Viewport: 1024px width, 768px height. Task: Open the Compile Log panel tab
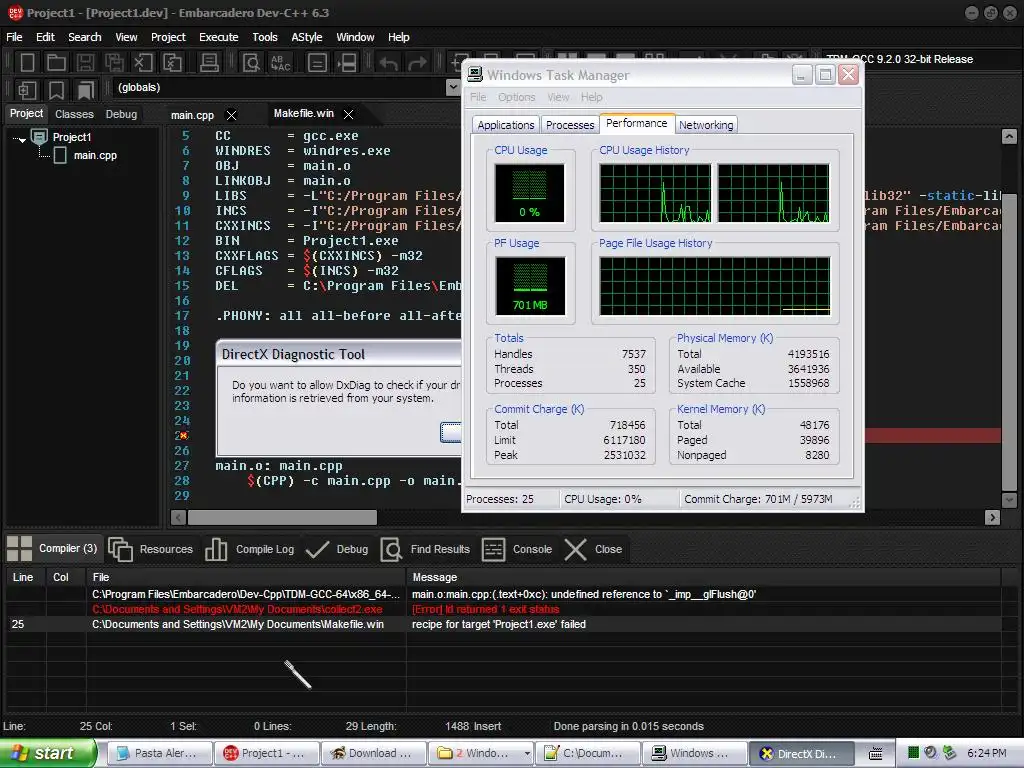[249, 549]
